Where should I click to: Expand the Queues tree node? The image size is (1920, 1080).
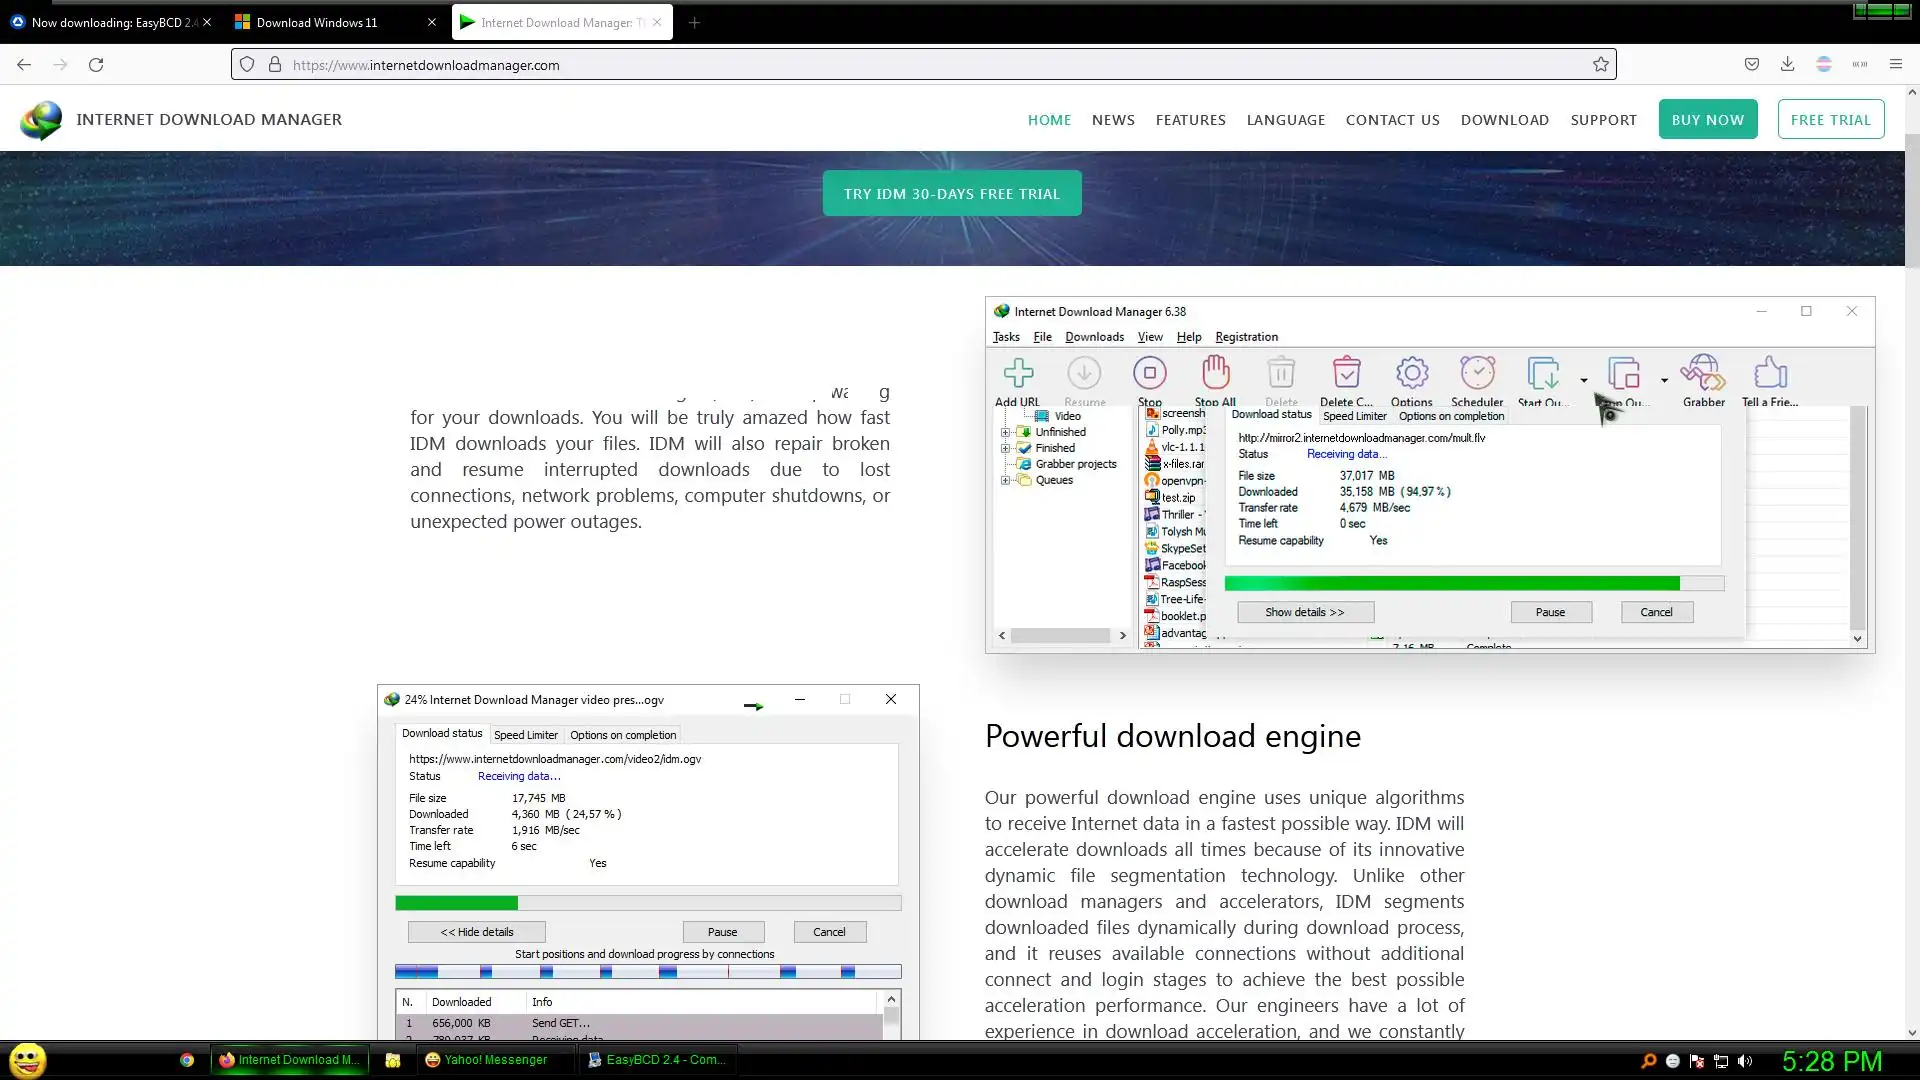(1005, 481)
